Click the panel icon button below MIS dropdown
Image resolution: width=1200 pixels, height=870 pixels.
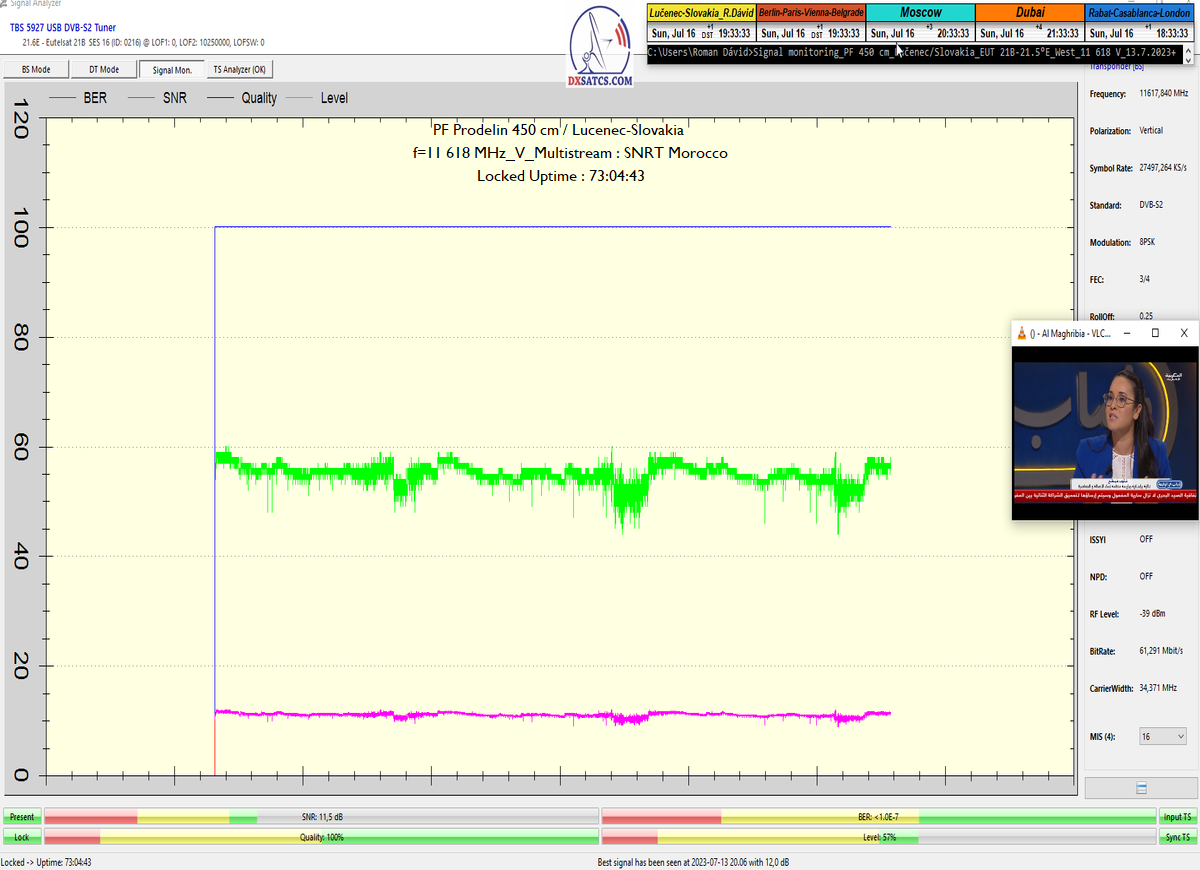click(1141, 789)
